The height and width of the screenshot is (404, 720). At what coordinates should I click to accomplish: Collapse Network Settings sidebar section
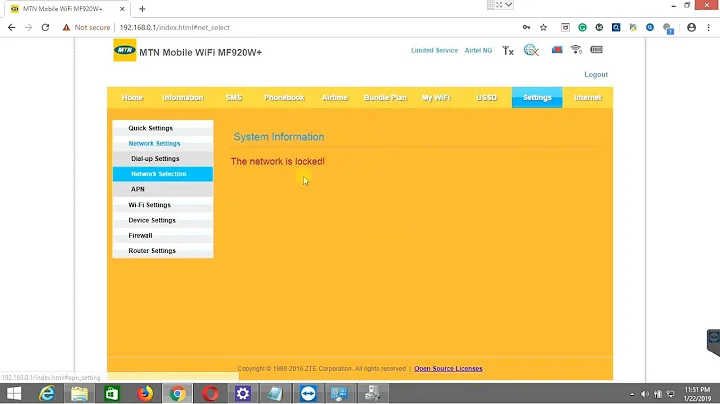163,143
